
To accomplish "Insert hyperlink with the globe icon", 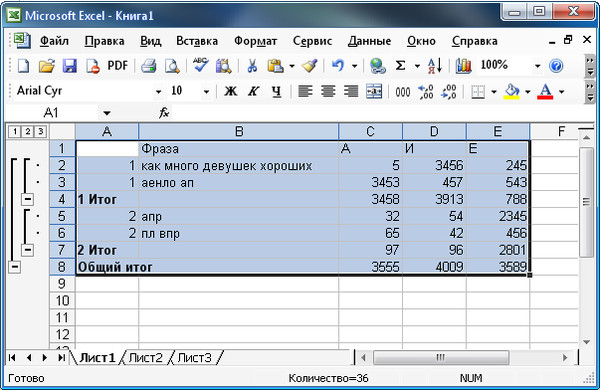I will (x=377, y=66).
